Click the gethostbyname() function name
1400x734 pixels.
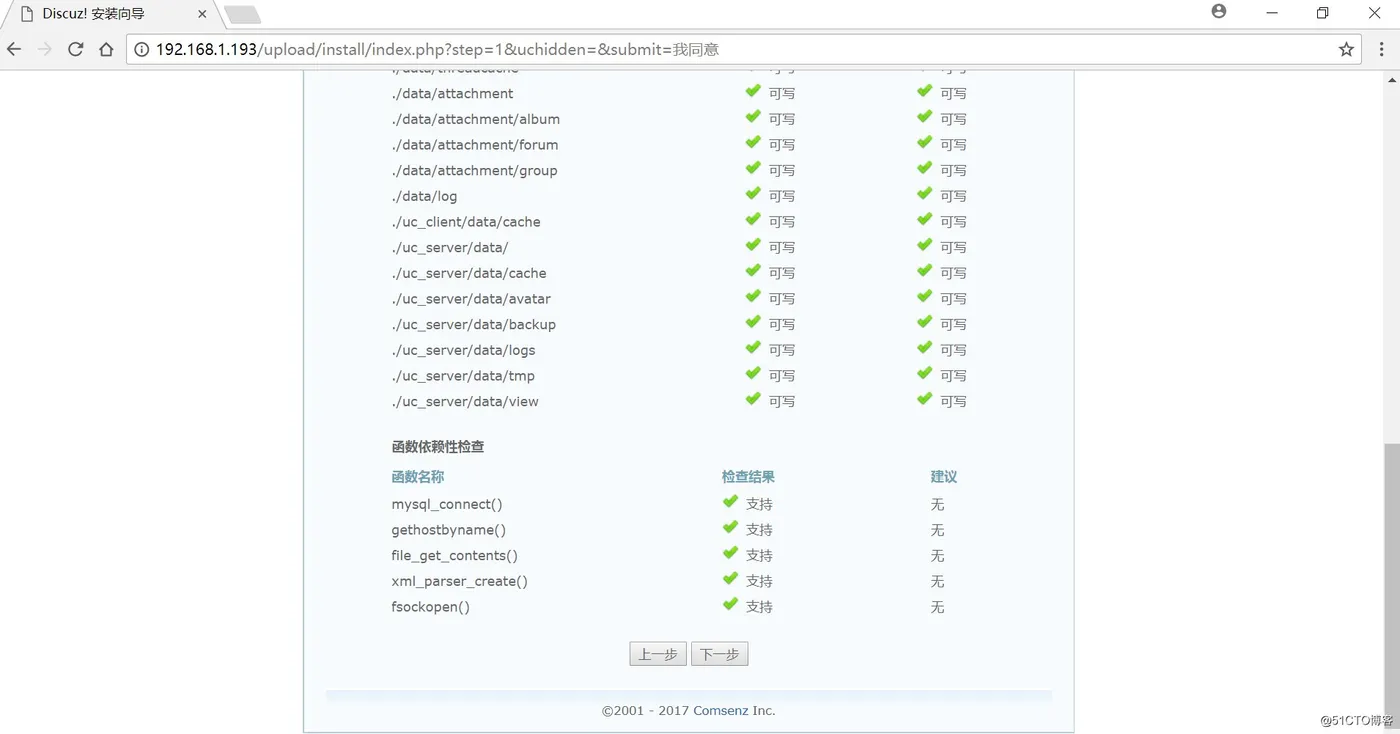[x=449, y=530]
